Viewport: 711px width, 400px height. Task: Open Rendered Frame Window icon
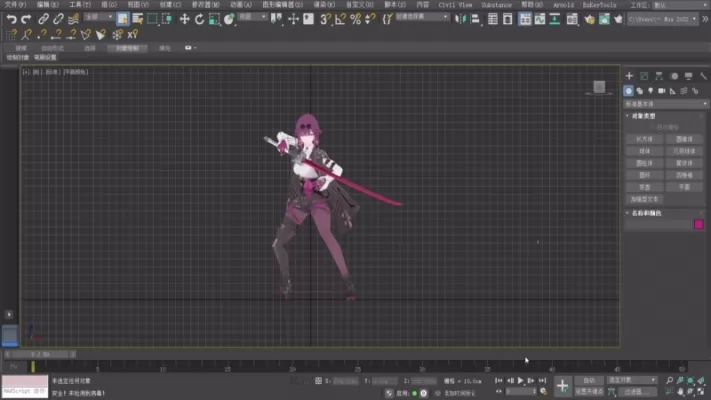(604, 19)
